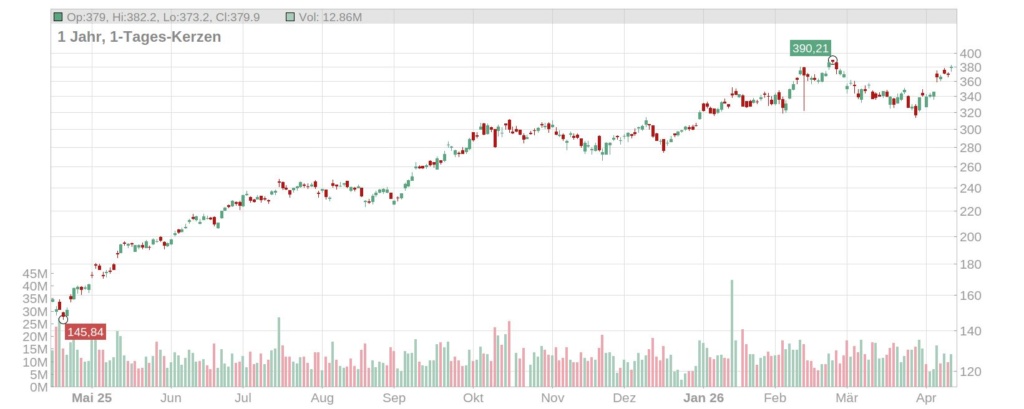
Task: Click the green OHLC legend swatch
Action: (x=58, y=18)
